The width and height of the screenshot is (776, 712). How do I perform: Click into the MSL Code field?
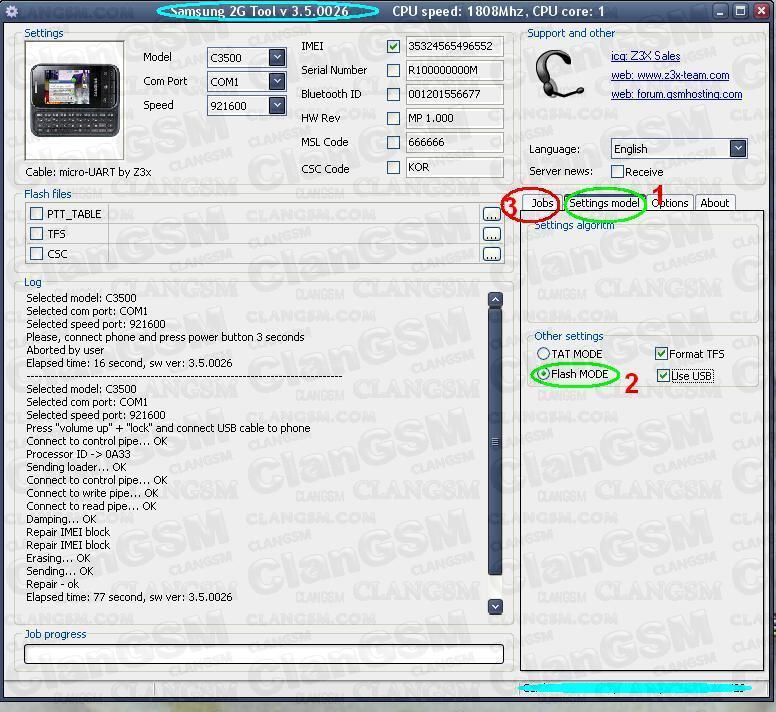(x=454, y=142)
